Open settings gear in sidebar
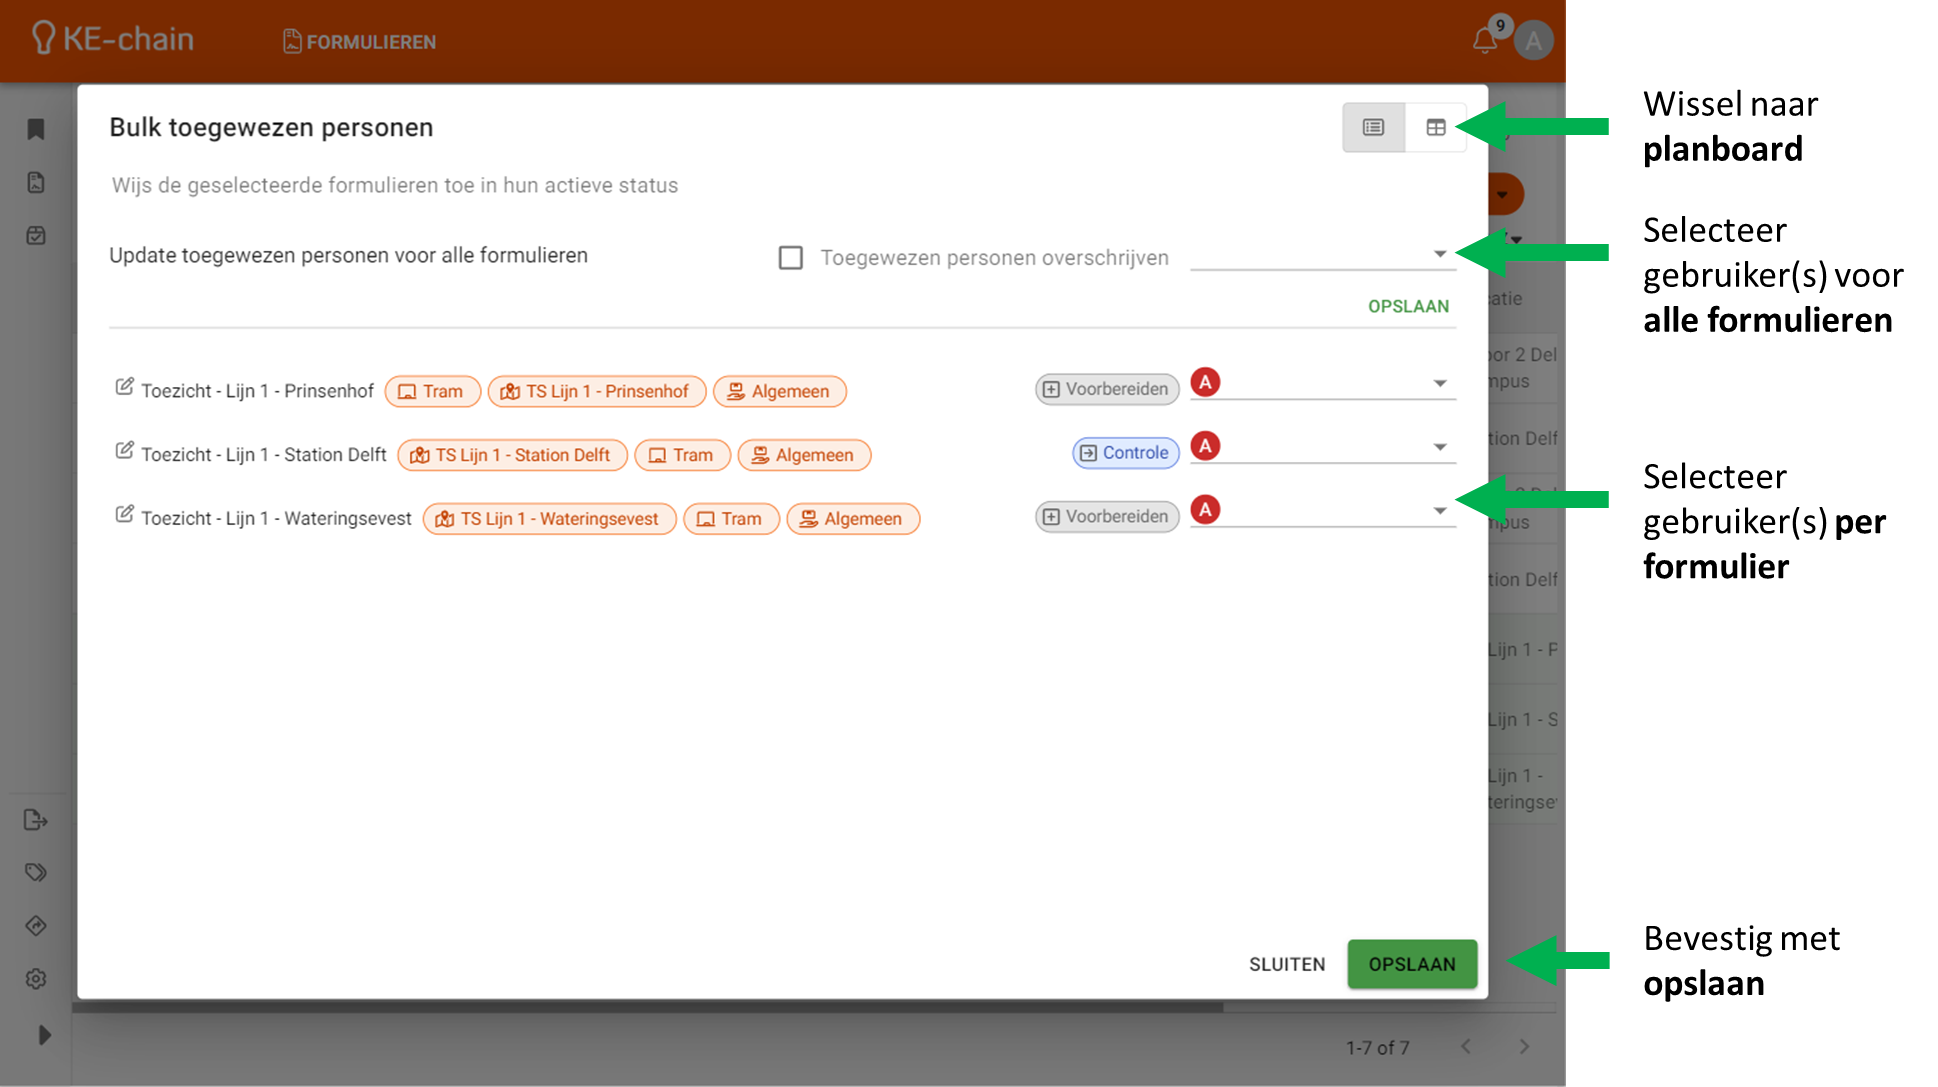This screenshot has height=1087, width=1938. (x=36, y=979)
